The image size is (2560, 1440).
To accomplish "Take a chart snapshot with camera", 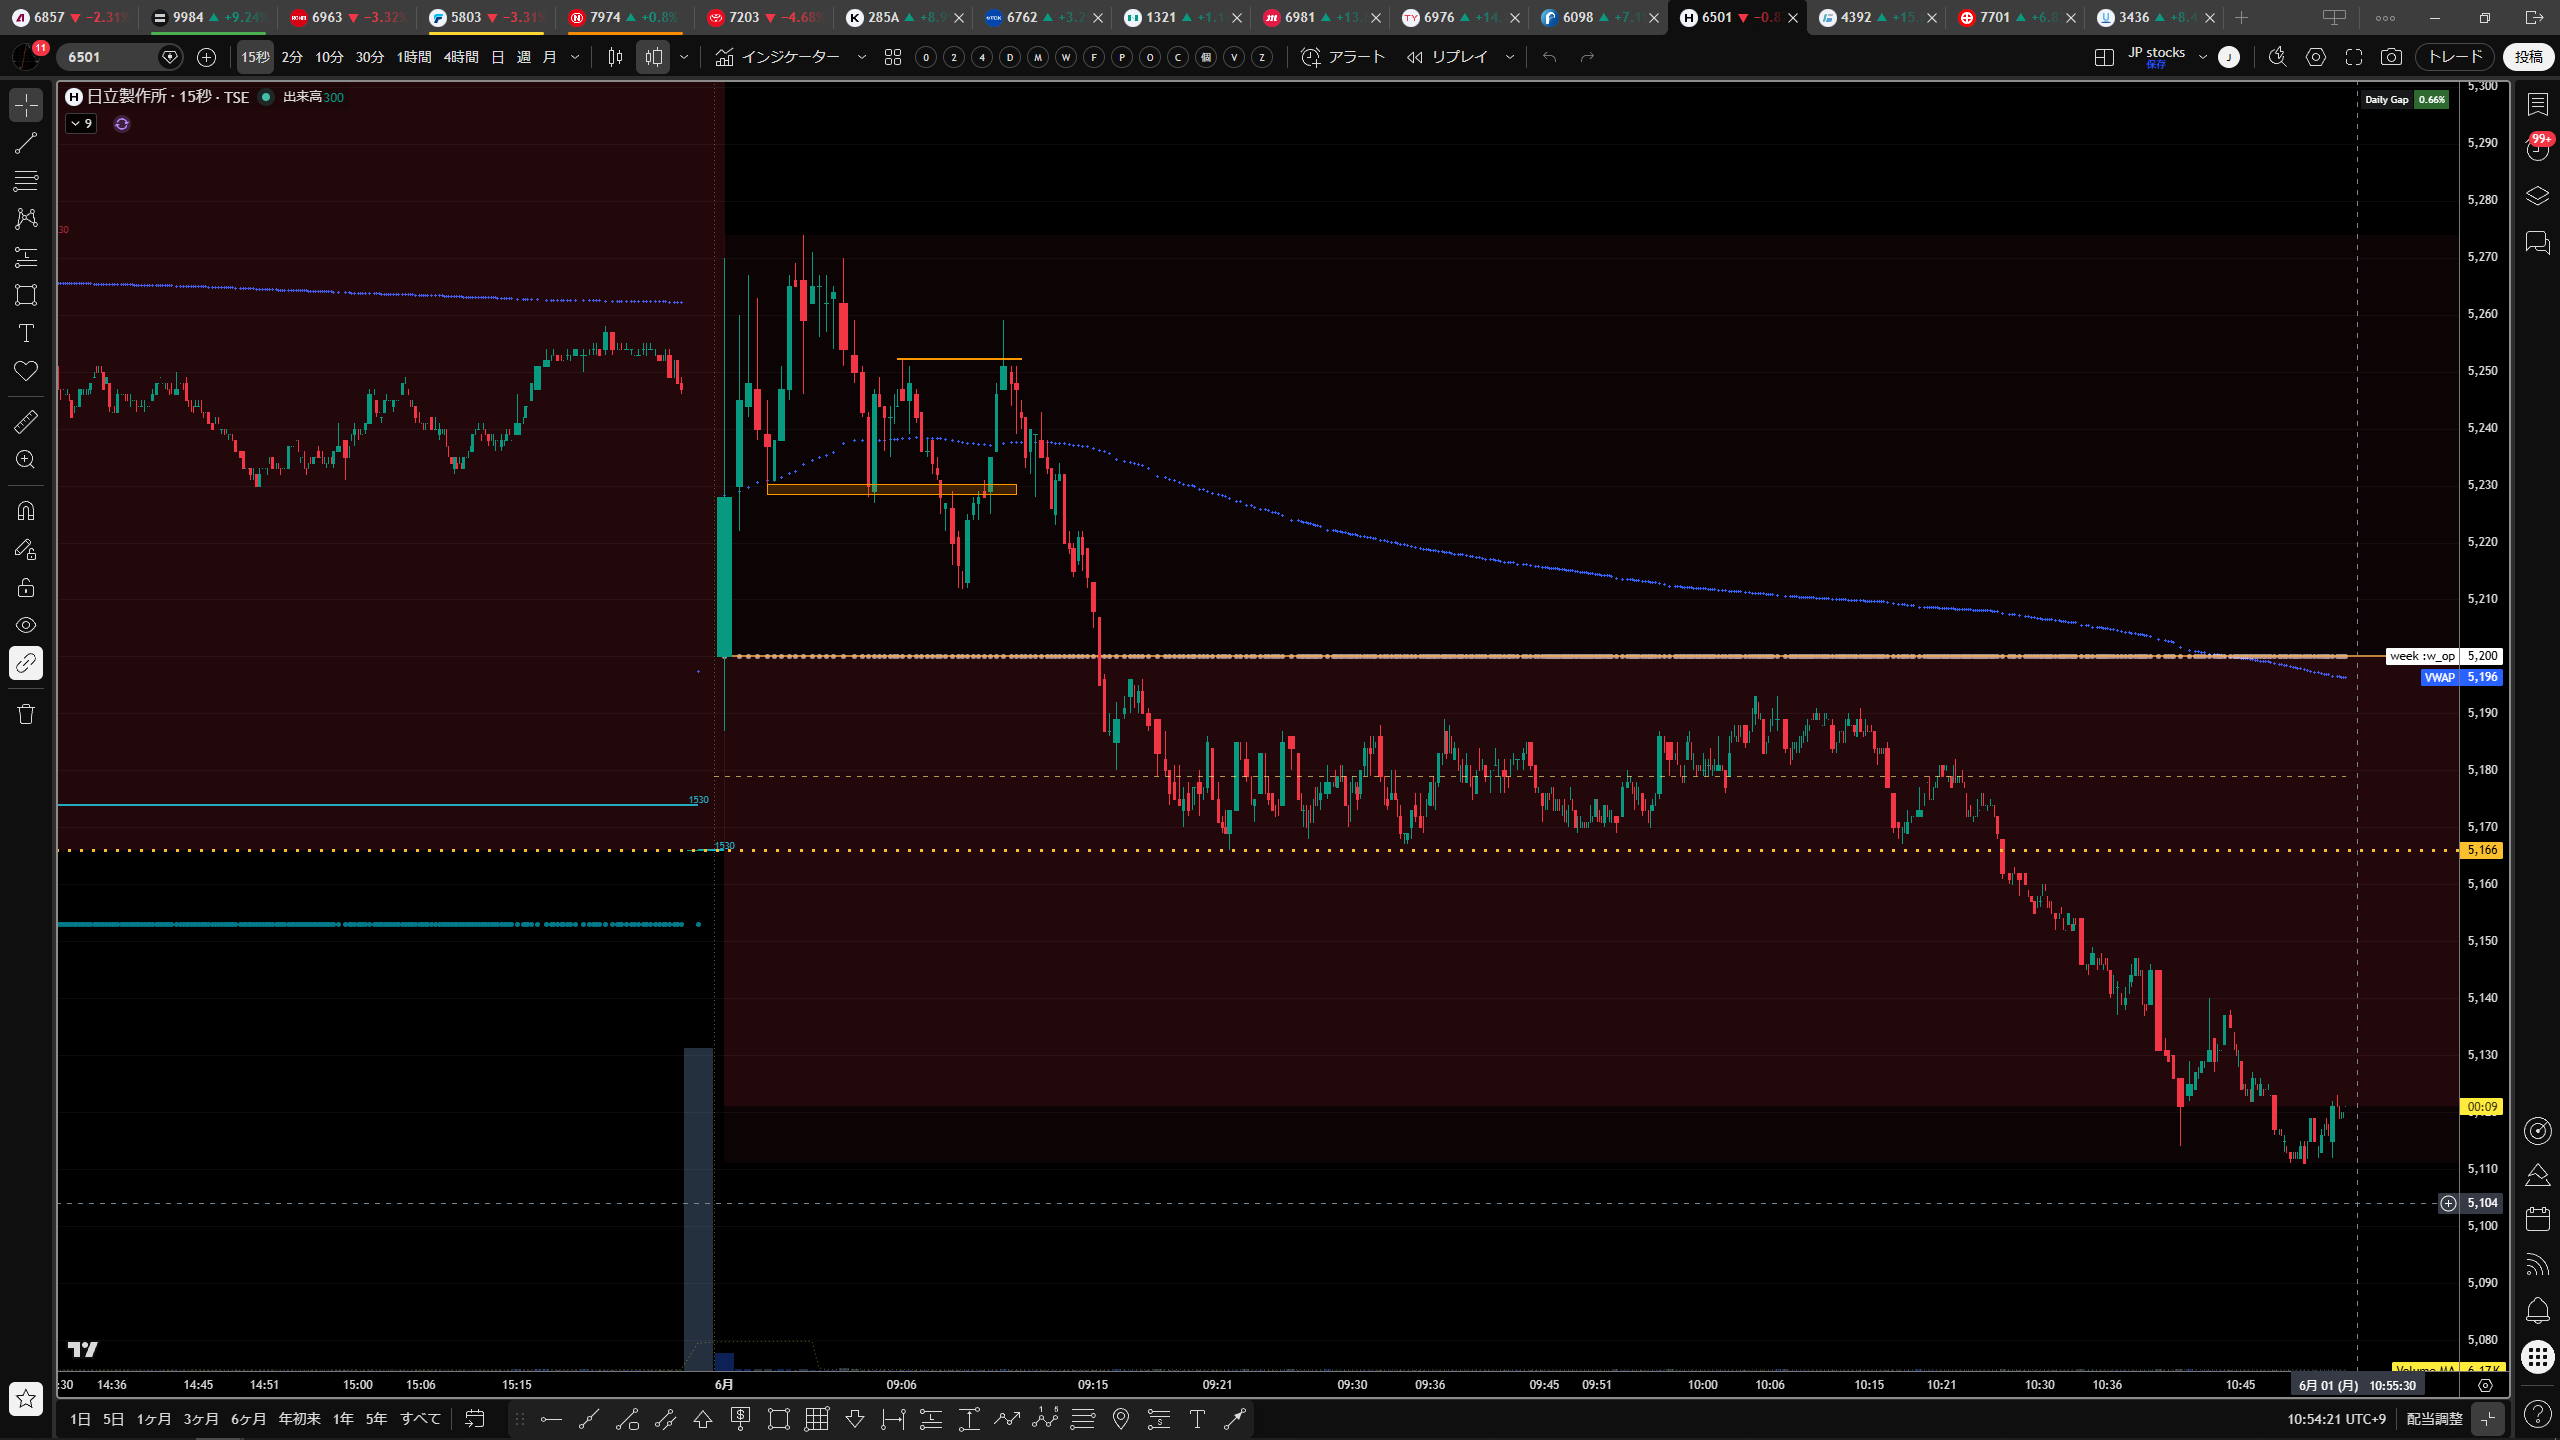I will (x=2391, y=57).
